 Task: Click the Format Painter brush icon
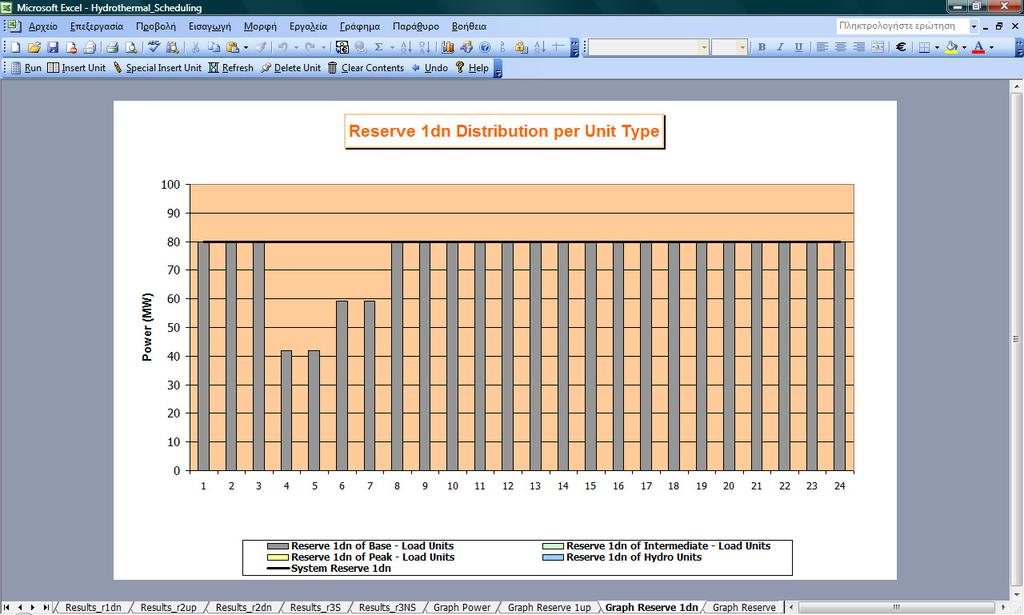pyautogui.click(x=261, y=47)
